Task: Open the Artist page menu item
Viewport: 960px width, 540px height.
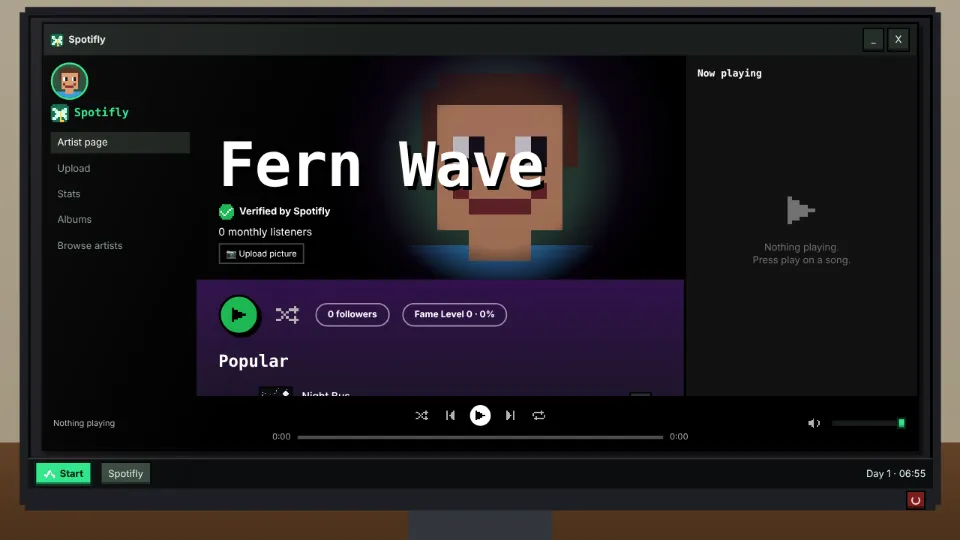Action: click(x=120, y=142)
